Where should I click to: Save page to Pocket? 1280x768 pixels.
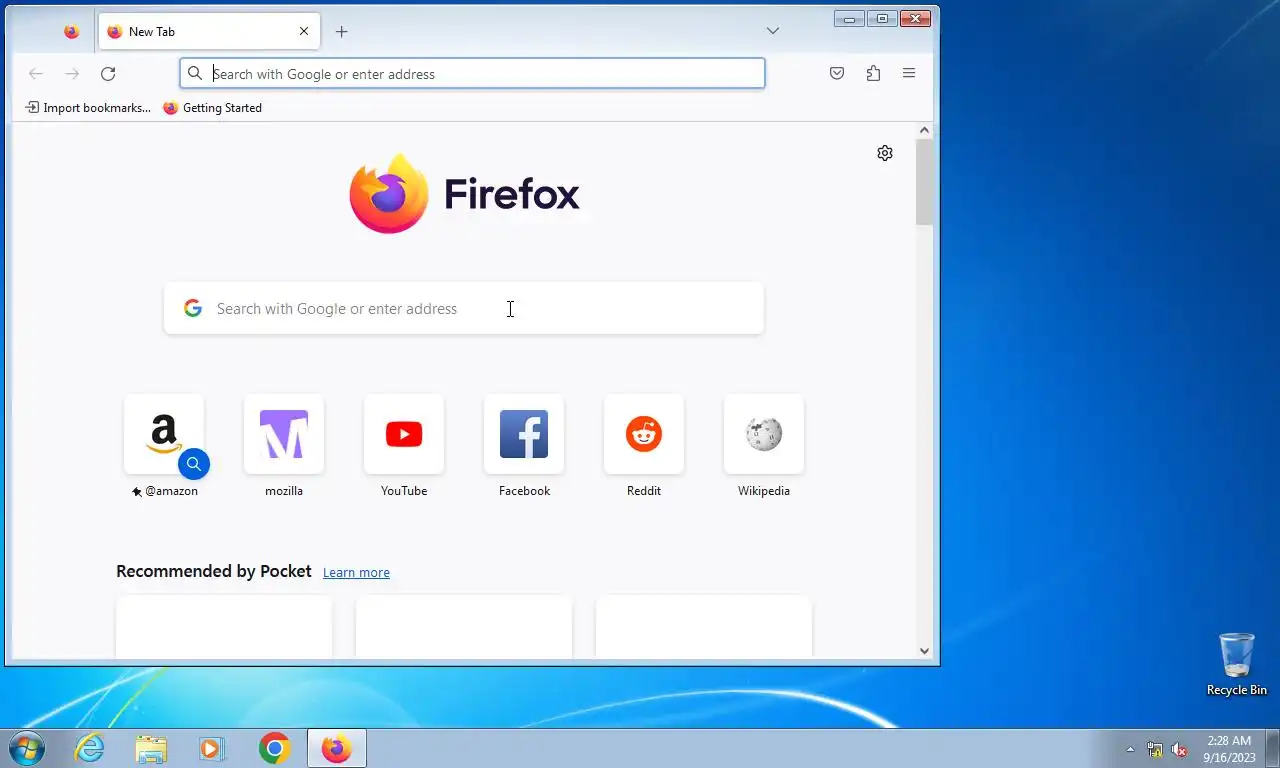click(837, 73)
